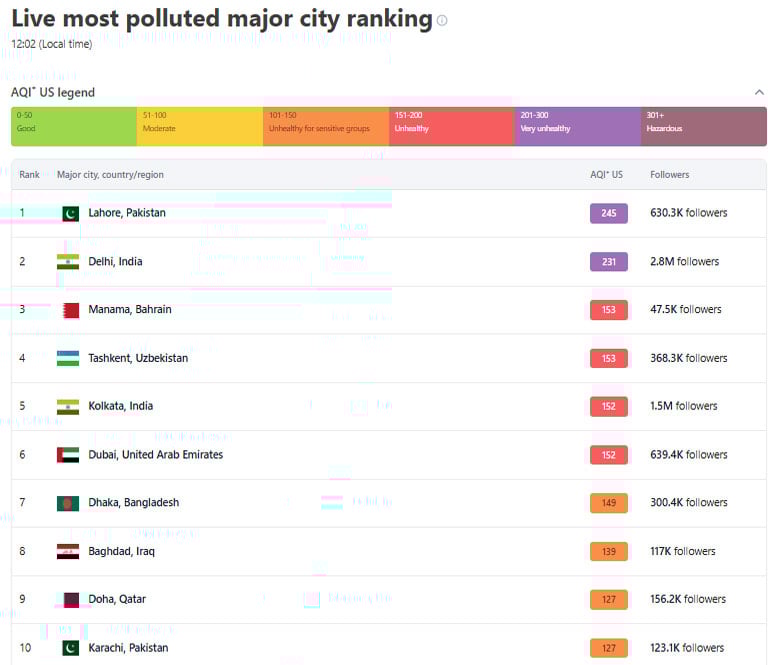This screenshot has height=665, width=770.
Task: Click the India flag beside Delhi
Action: [x=68, y=262]
